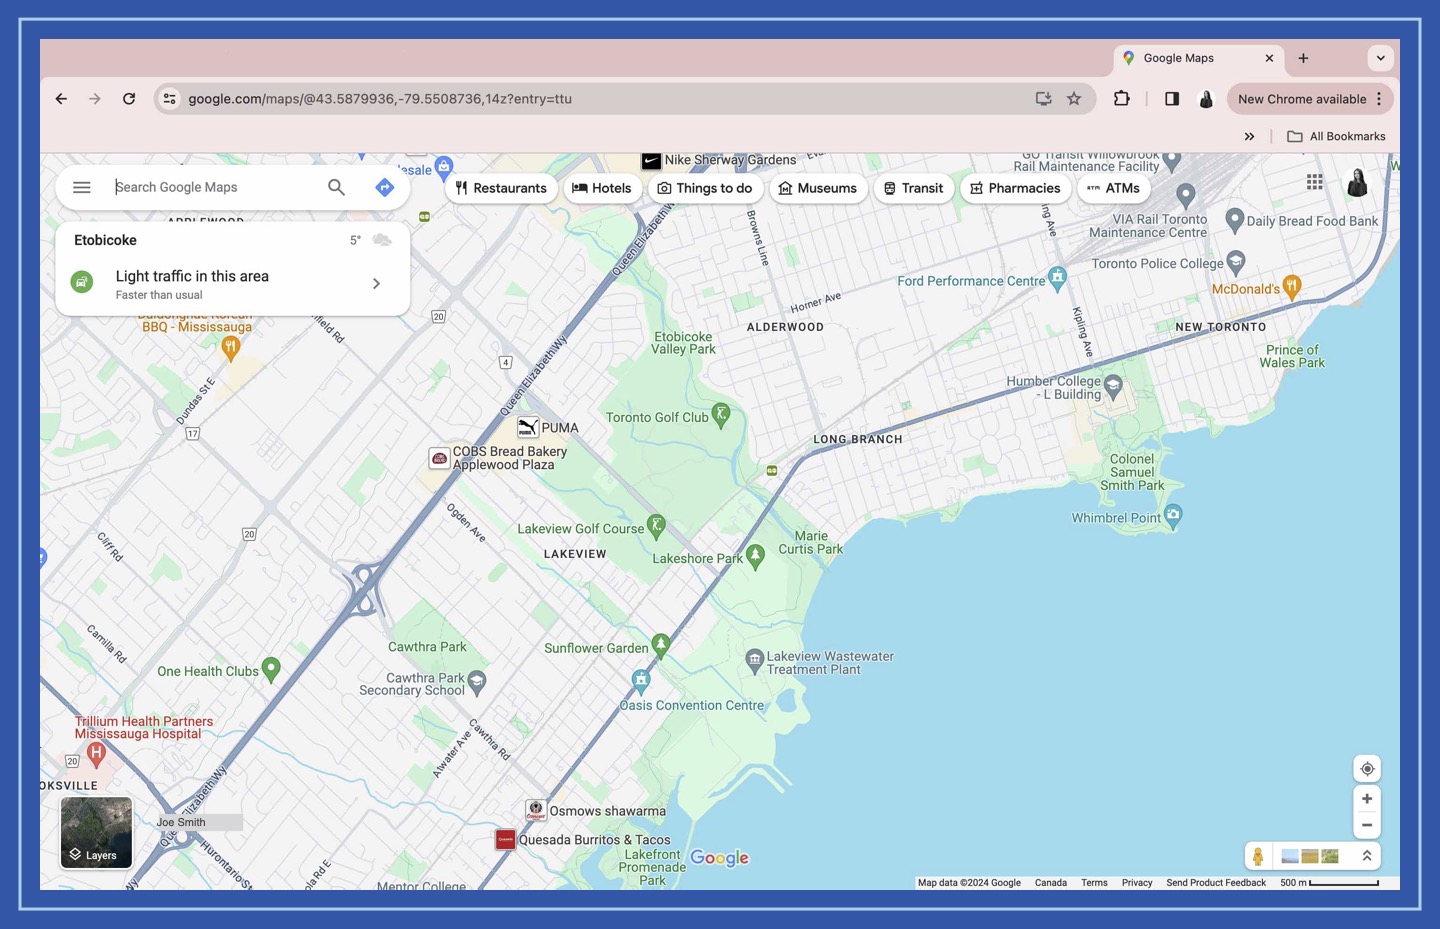The height and width of the screenshot is (929, 1440).
Task: Click the search magnifying glass icon
Action: point(336,187)
